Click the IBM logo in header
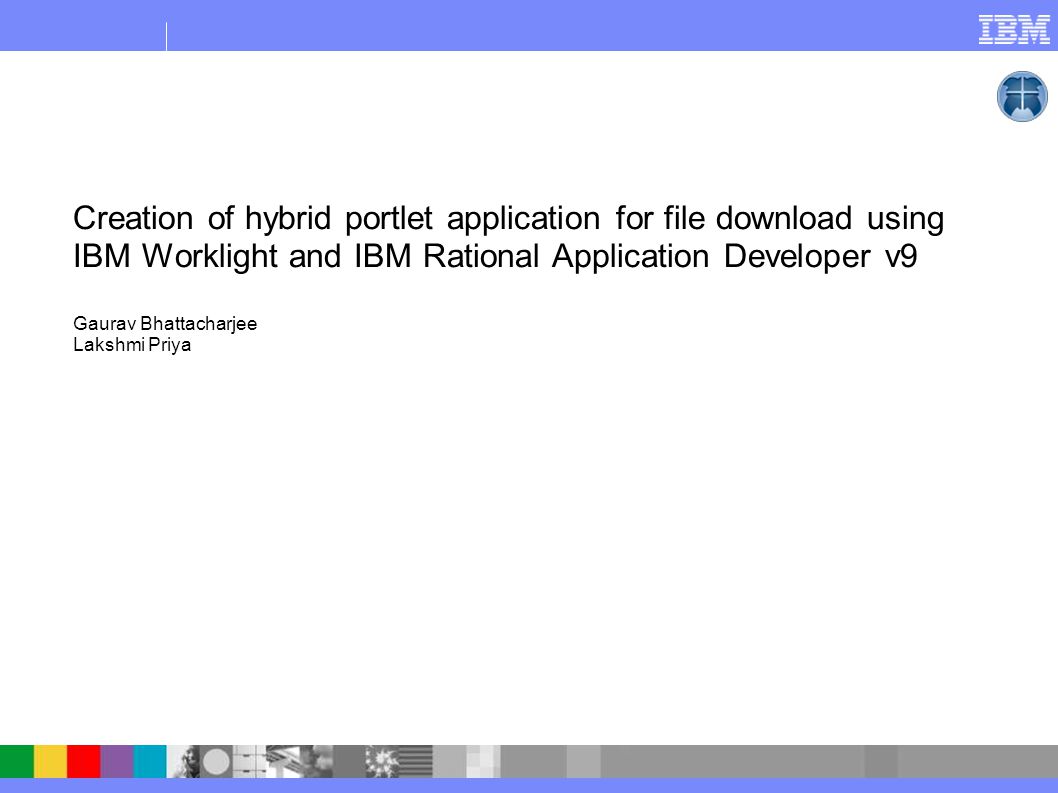This screenshot has width=1058, height=793. 1014,30
